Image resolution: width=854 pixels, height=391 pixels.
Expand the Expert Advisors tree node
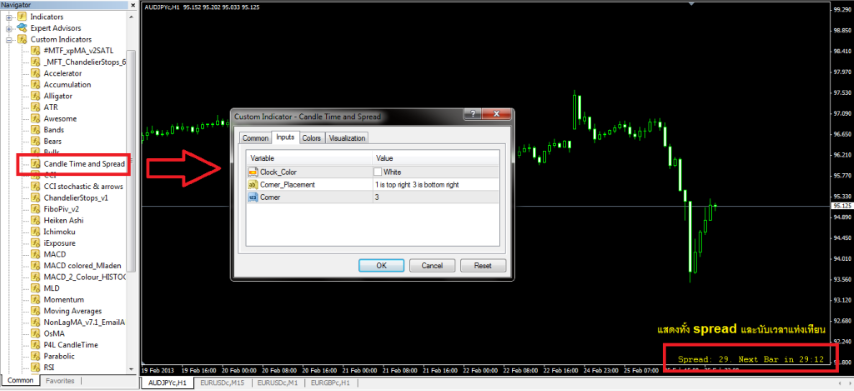point(9,28)
